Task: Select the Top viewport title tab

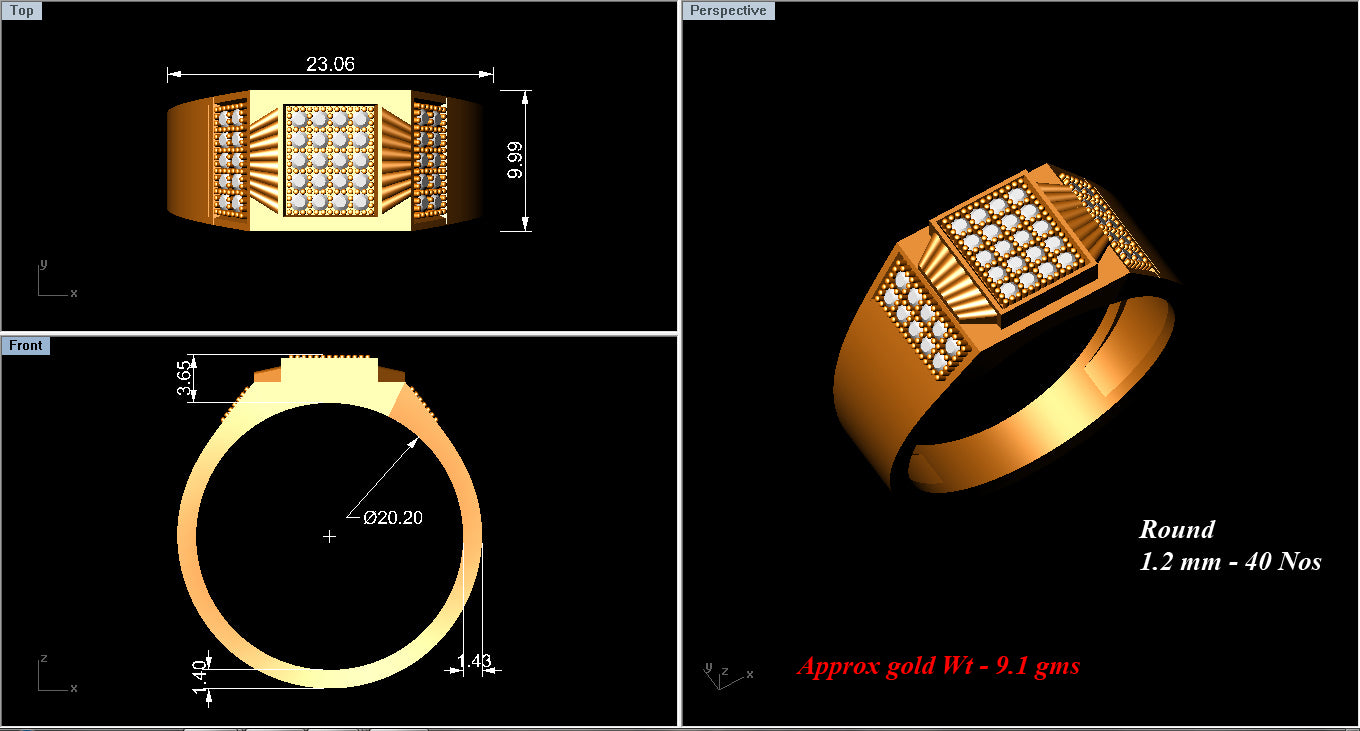Action: tap(22, 10)
